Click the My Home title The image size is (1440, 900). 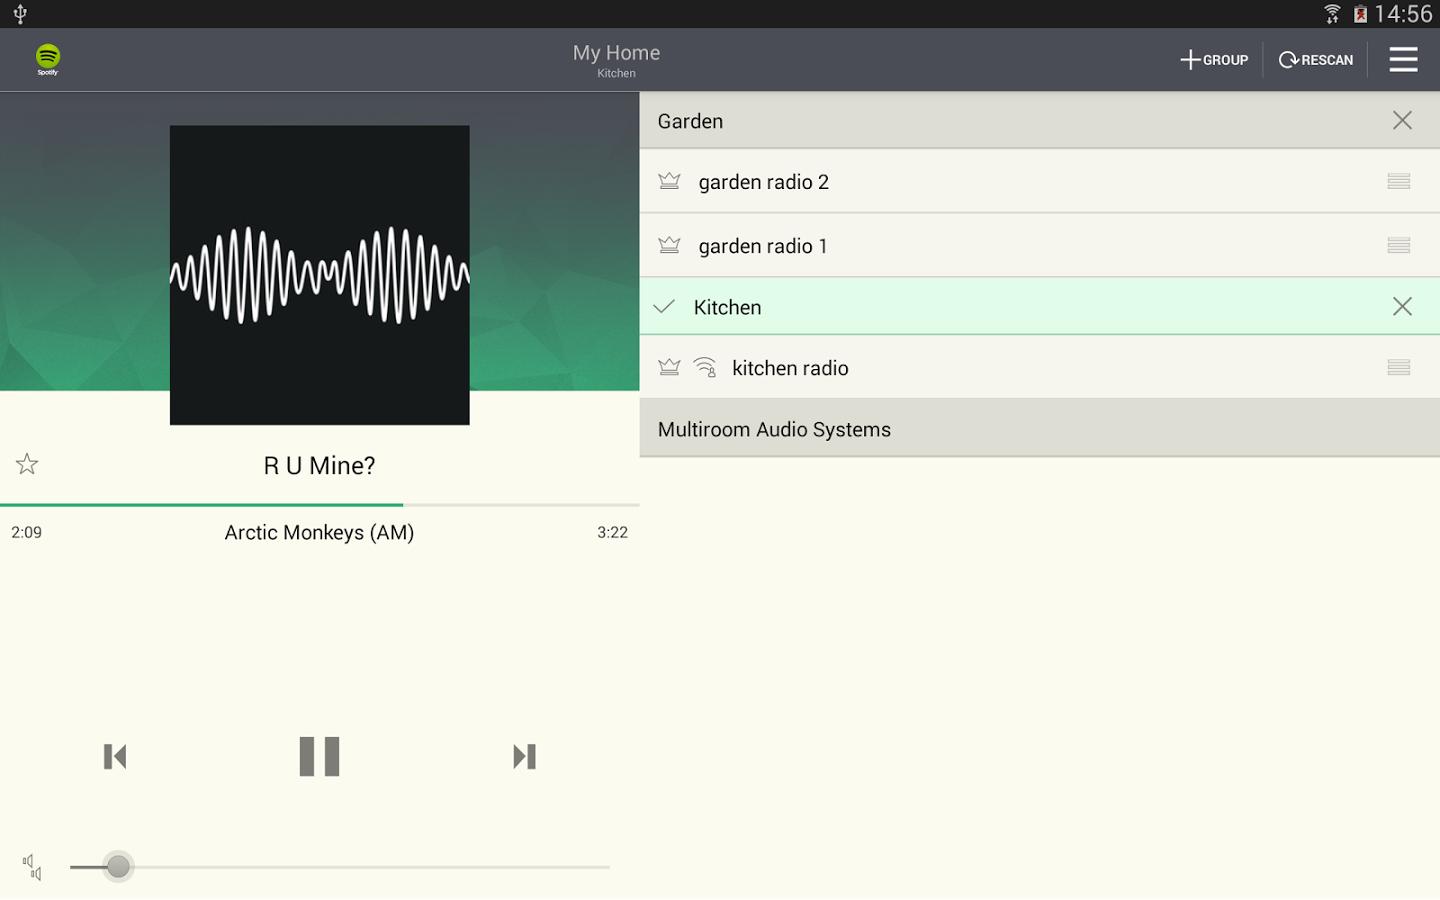click(x=616, y=52)
